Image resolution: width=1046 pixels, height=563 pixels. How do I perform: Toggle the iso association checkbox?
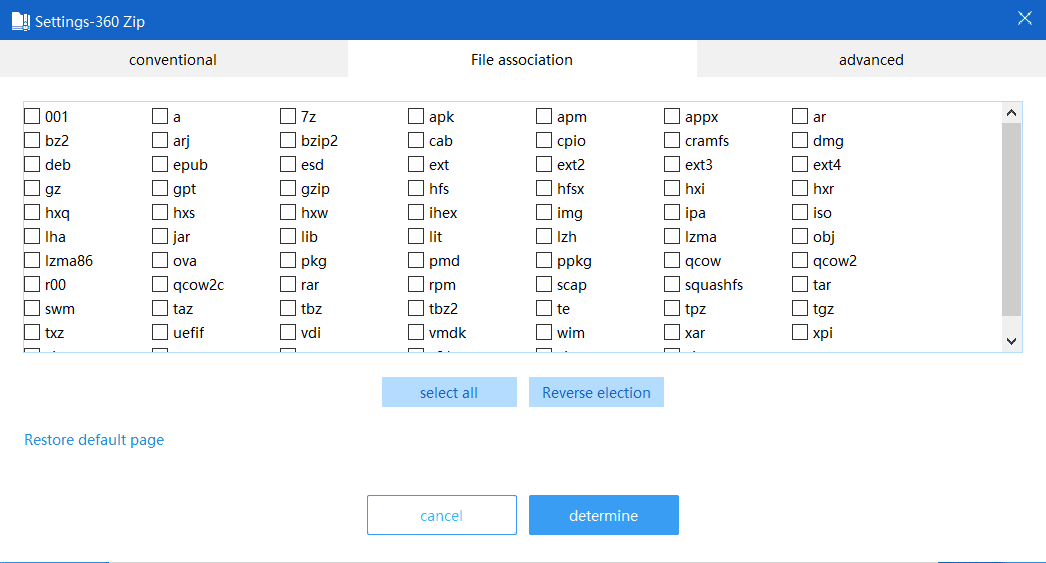tap(801, 213)
